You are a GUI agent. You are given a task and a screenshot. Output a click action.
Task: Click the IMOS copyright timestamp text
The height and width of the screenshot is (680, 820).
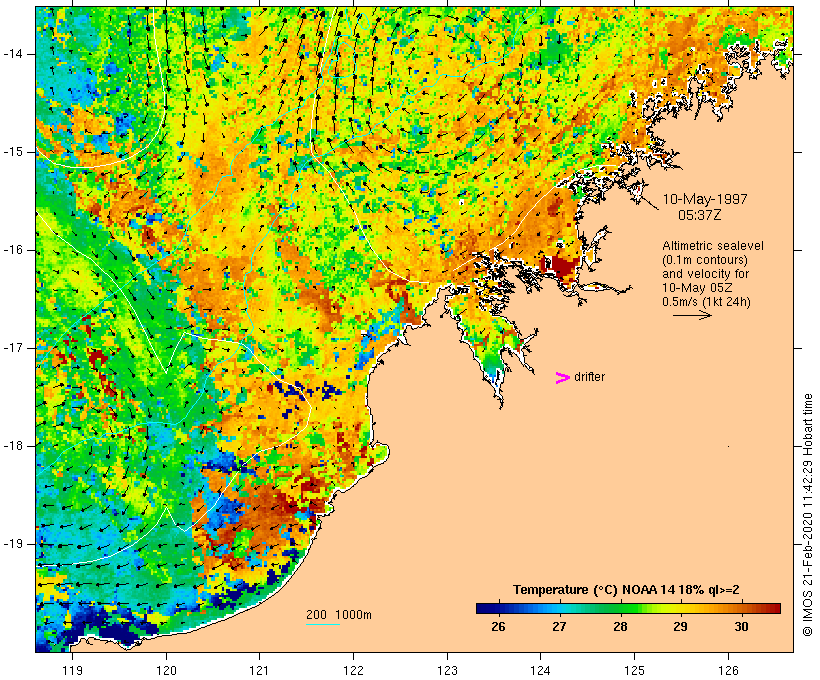tap(807, 515)
